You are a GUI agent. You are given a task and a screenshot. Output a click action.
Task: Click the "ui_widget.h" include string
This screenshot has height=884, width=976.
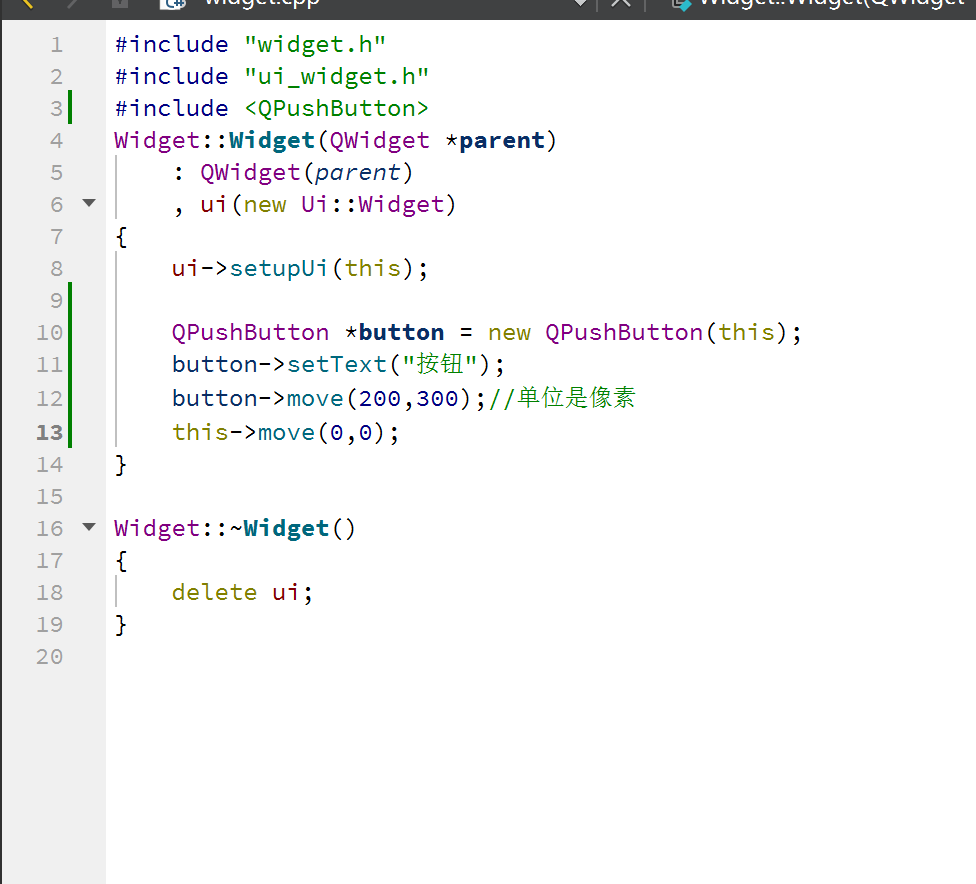[x=337, y=77]
